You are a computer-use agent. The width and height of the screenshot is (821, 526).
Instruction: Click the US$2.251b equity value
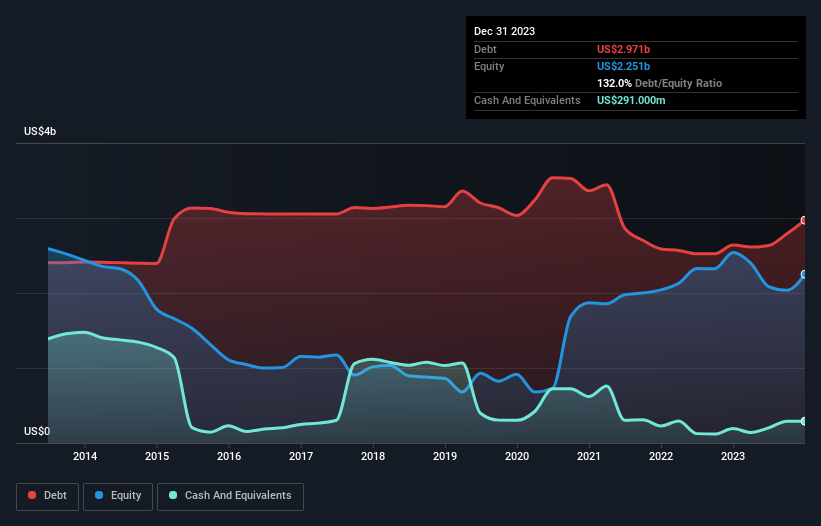tap(623, 66)
